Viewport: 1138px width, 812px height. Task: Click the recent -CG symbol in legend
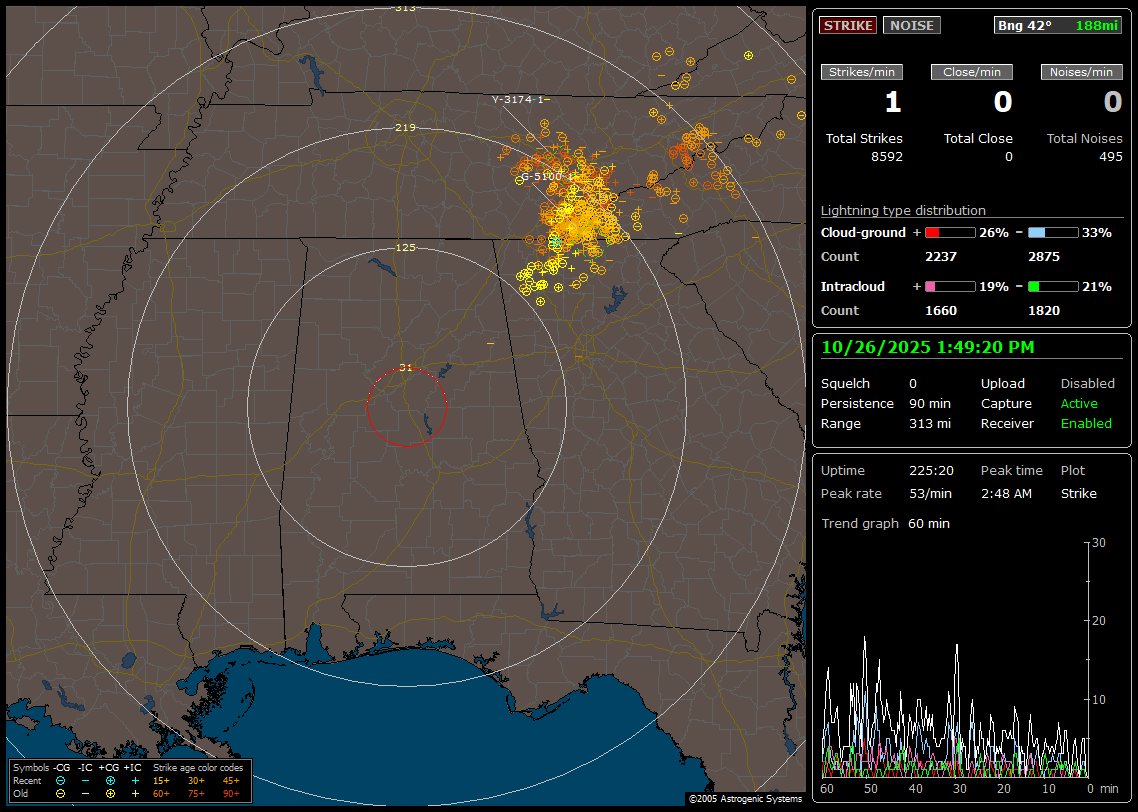pos(61,780)
